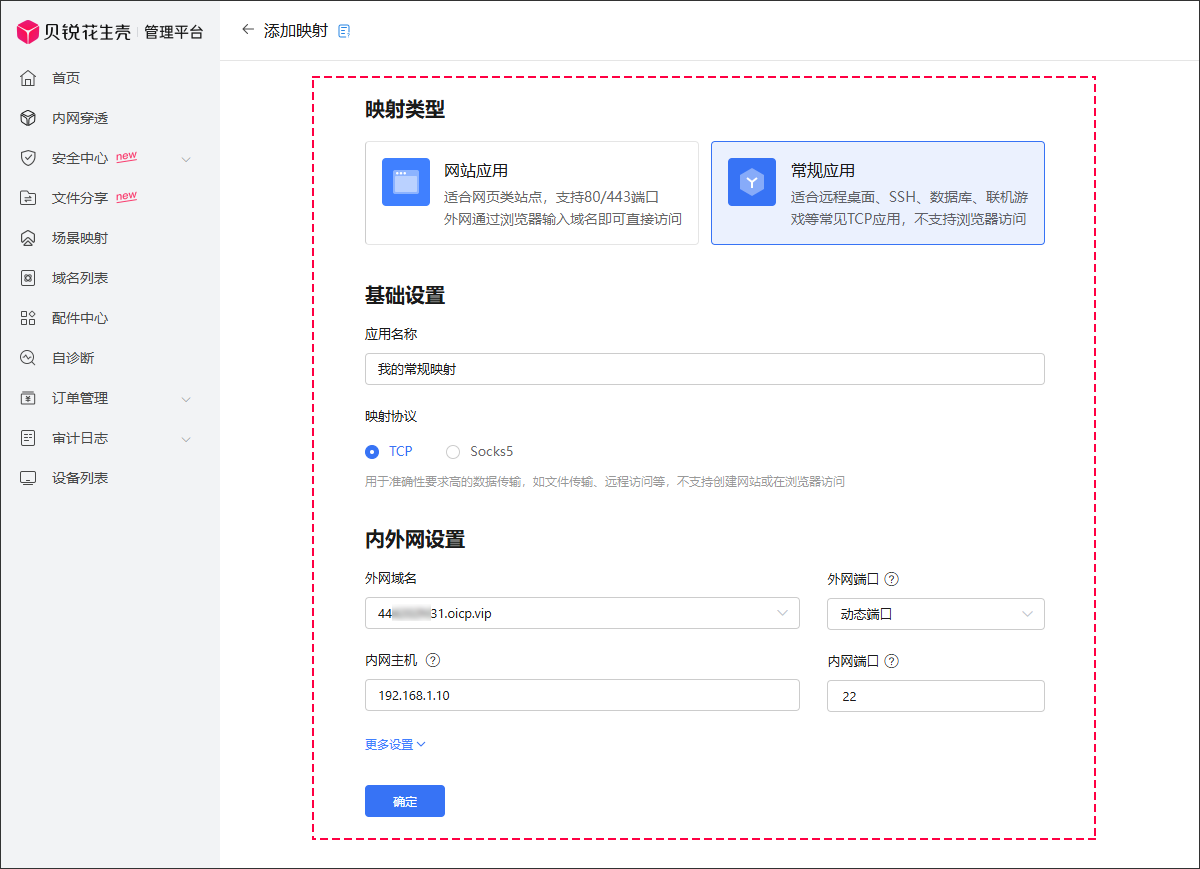Click the 首页 home icon in sidebar

click(x=28, y=78)
